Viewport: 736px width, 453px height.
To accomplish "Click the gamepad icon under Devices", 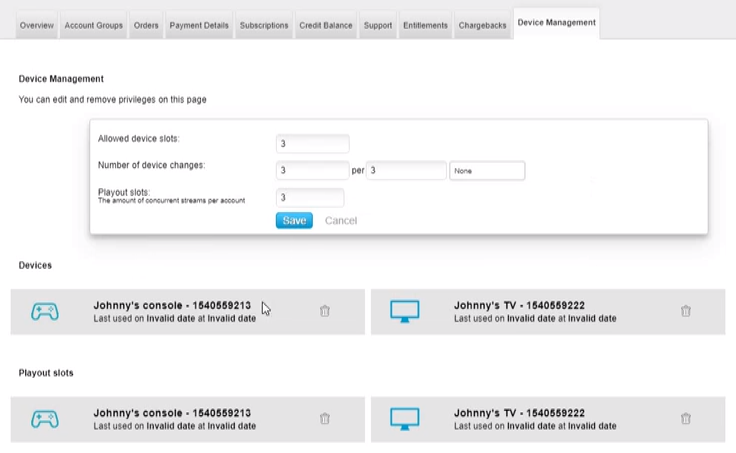I will click(x=44, y=312).
